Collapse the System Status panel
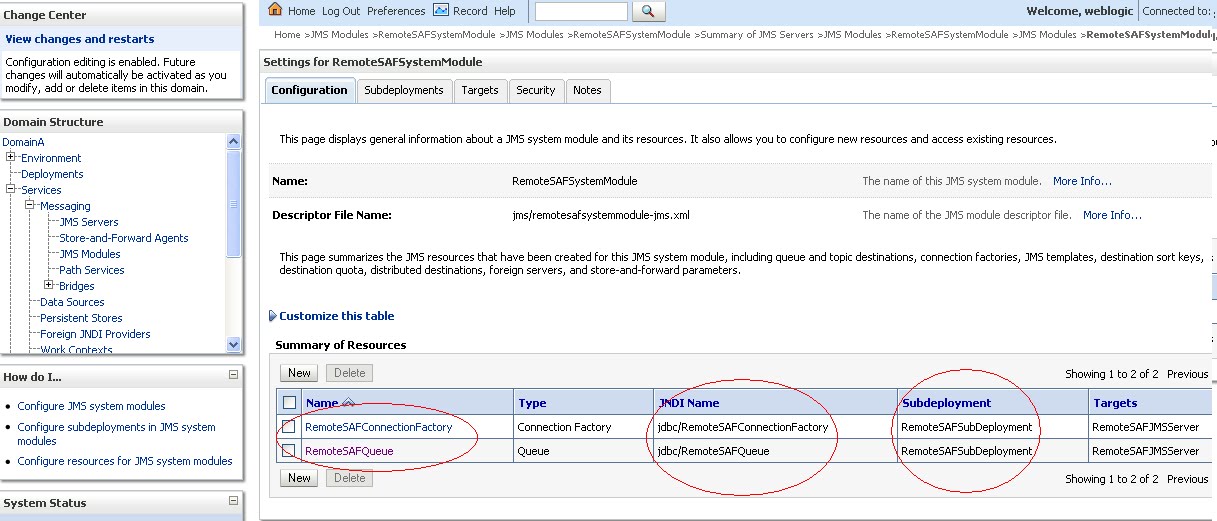The image size is (1217, 521). 233,501
